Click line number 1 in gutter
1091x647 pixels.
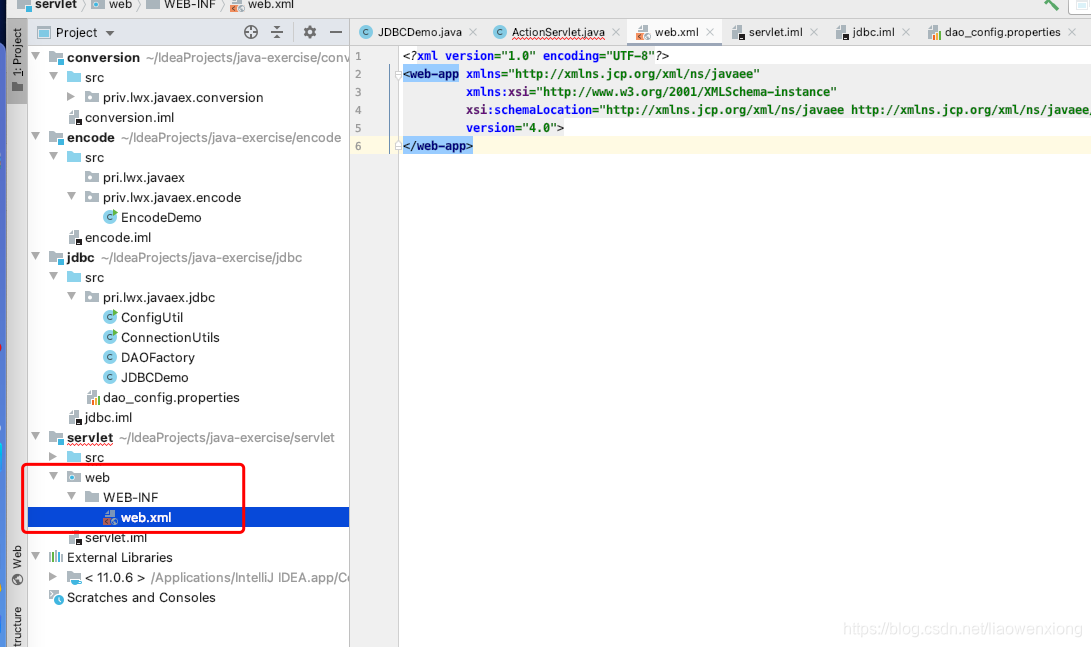358,56
